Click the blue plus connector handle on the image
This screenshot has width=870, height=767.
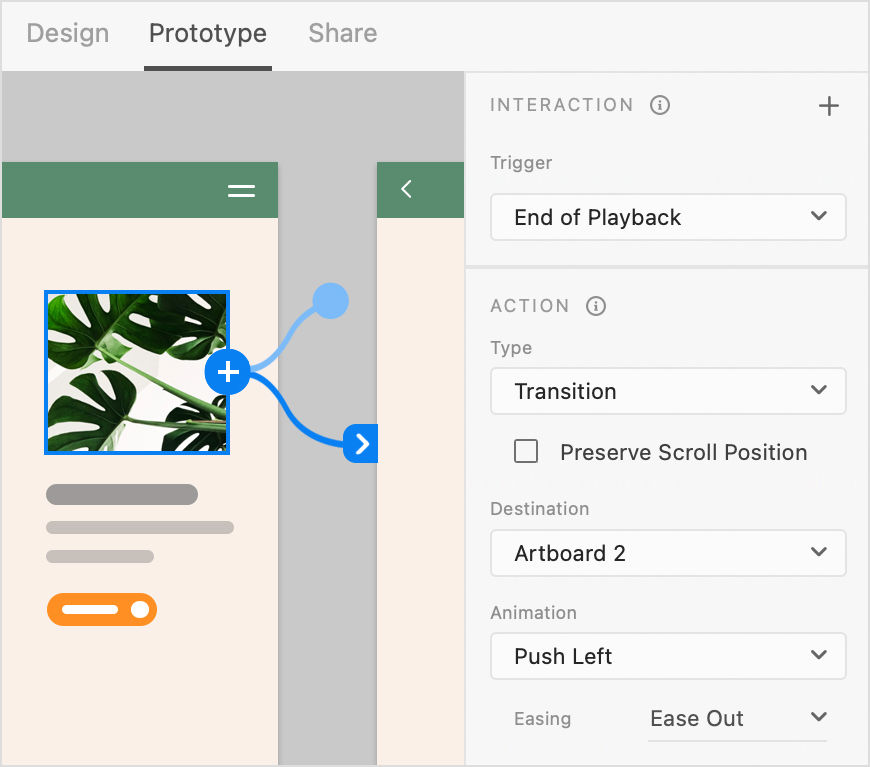tap(227, 371)
